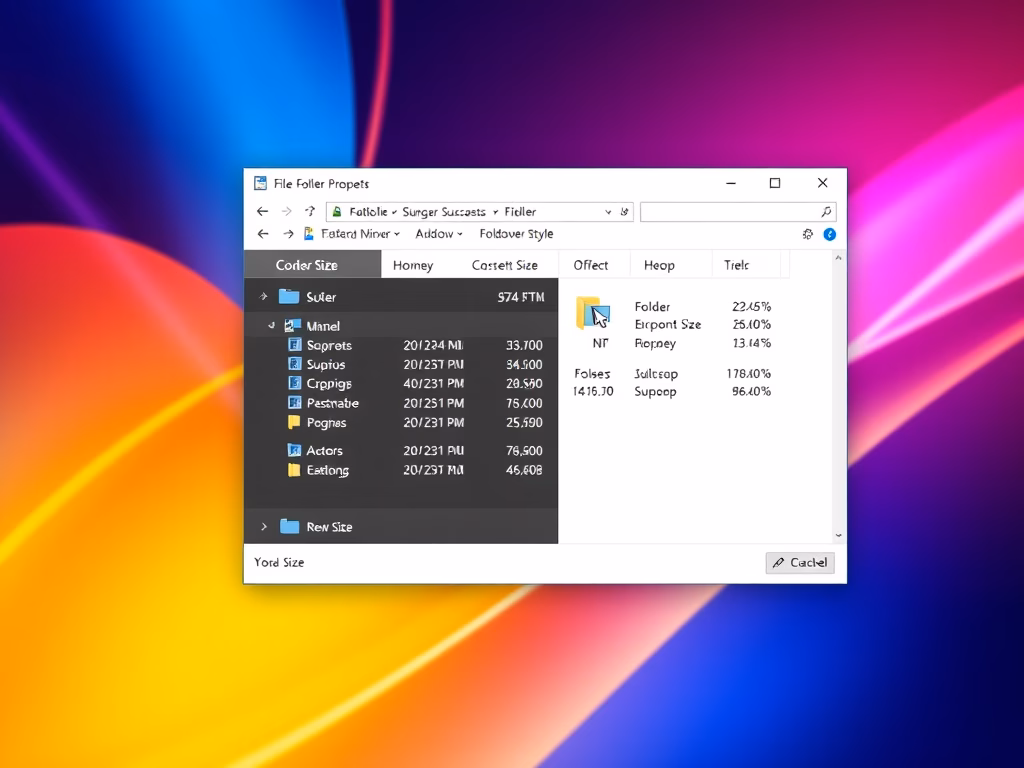Click the Supoop label in details
Image resolution: width=1024 pixels, height=768 pixels.
click(x=655, y=392)
